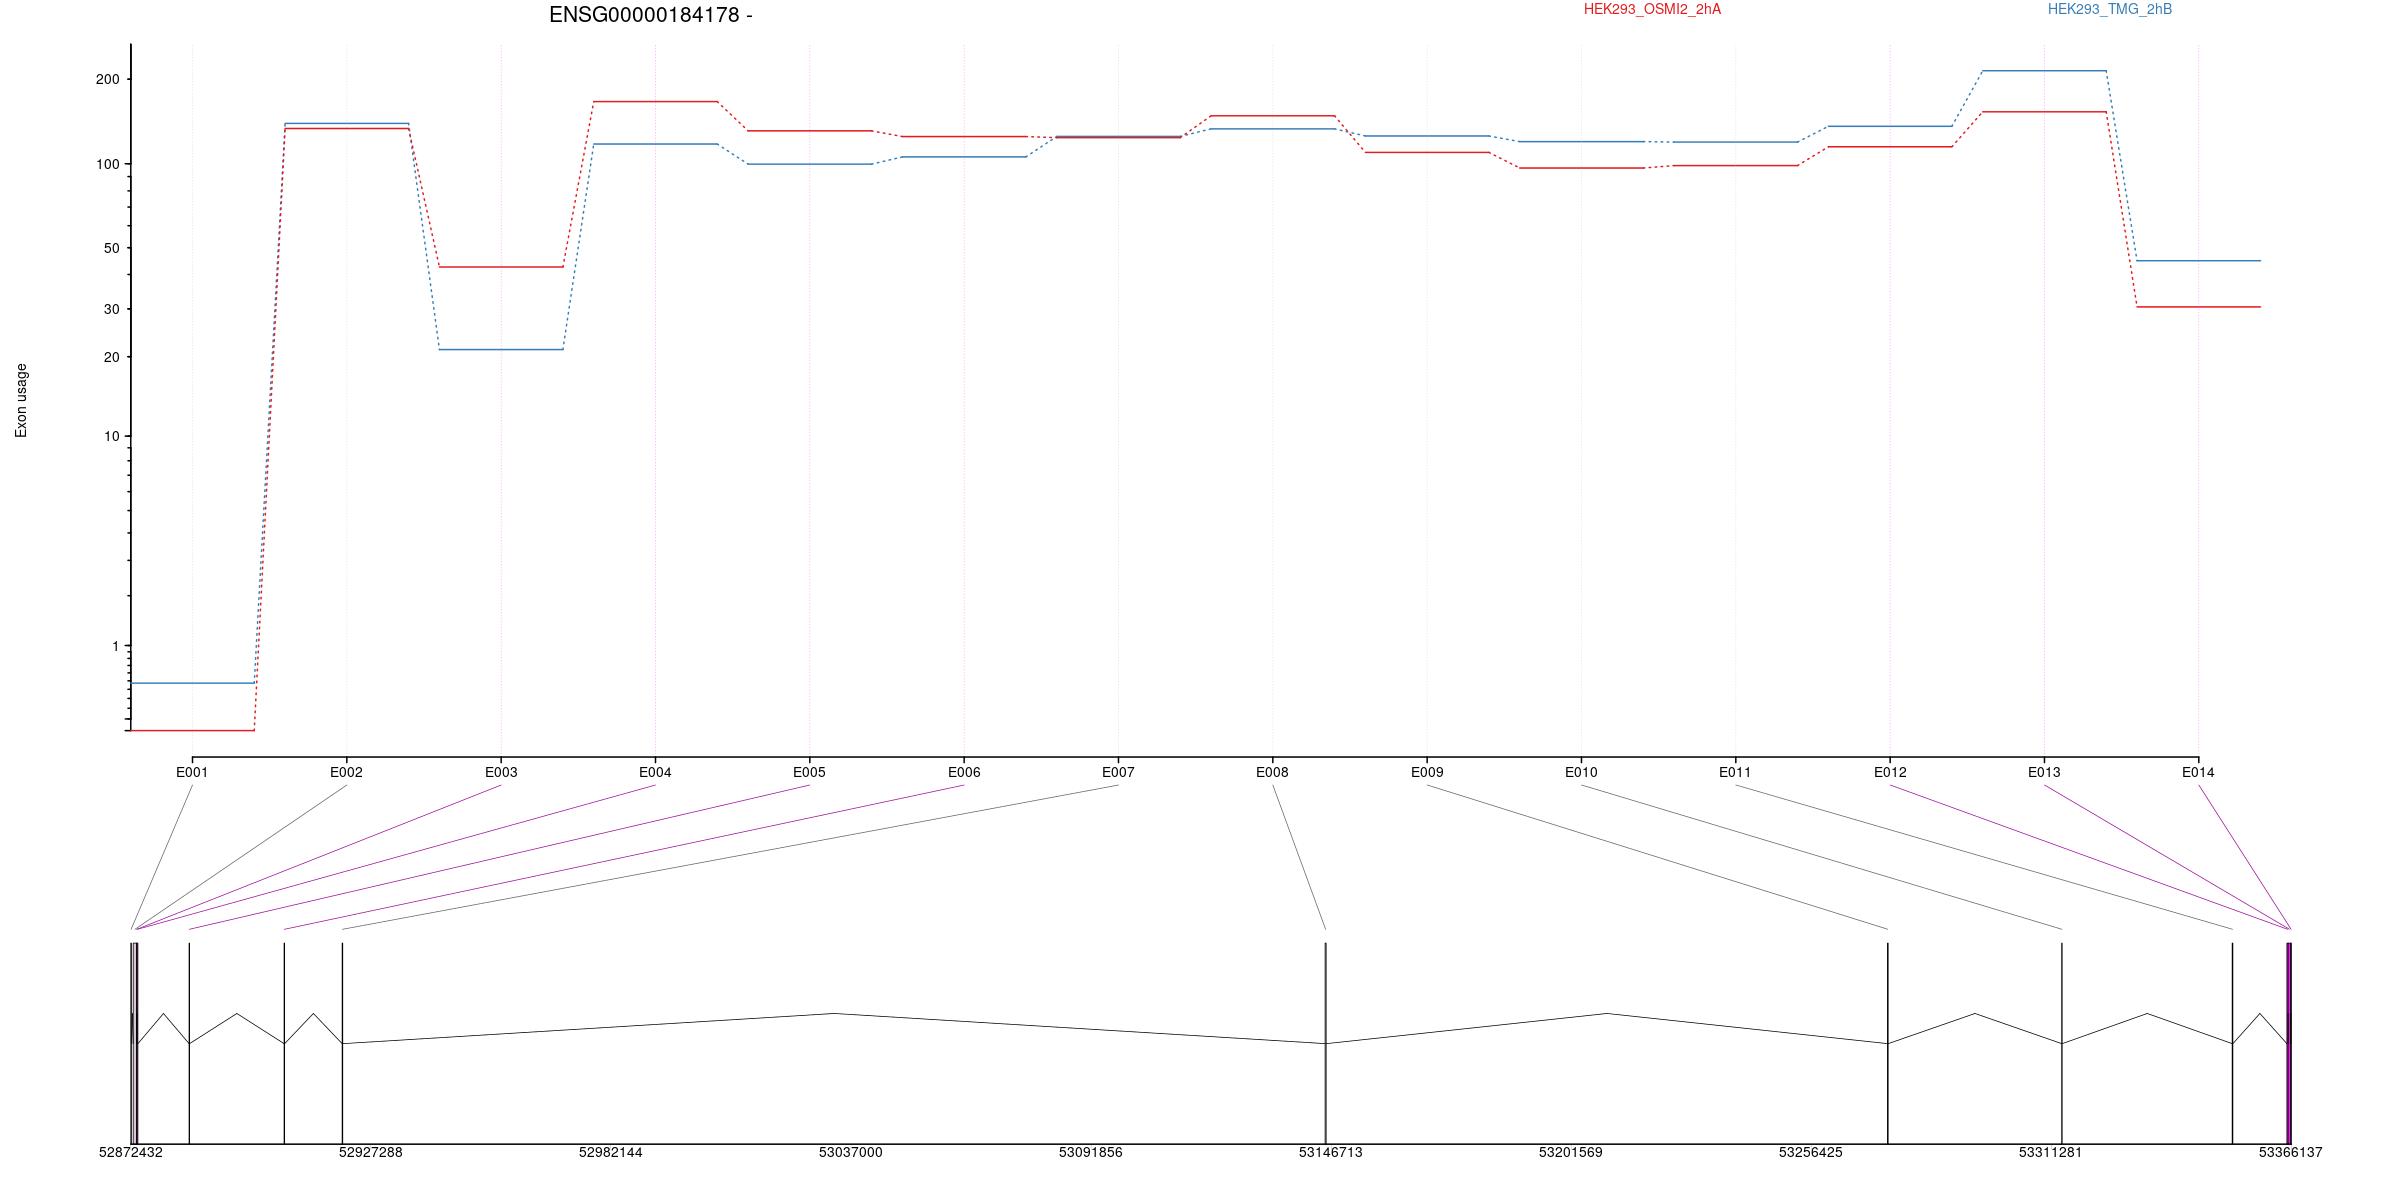2400x1200 pixels.
Task: Click genomic coordinate 53201569
Action: 1571,1152
